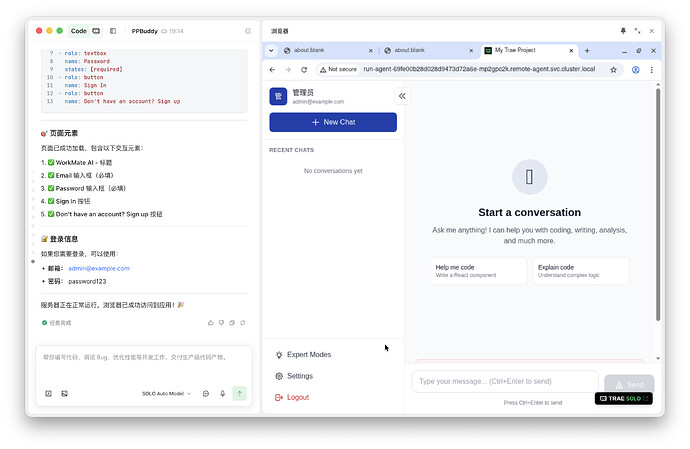
Task: Start a New Chat
Action: pyautogui.click(x=333, y=122)
